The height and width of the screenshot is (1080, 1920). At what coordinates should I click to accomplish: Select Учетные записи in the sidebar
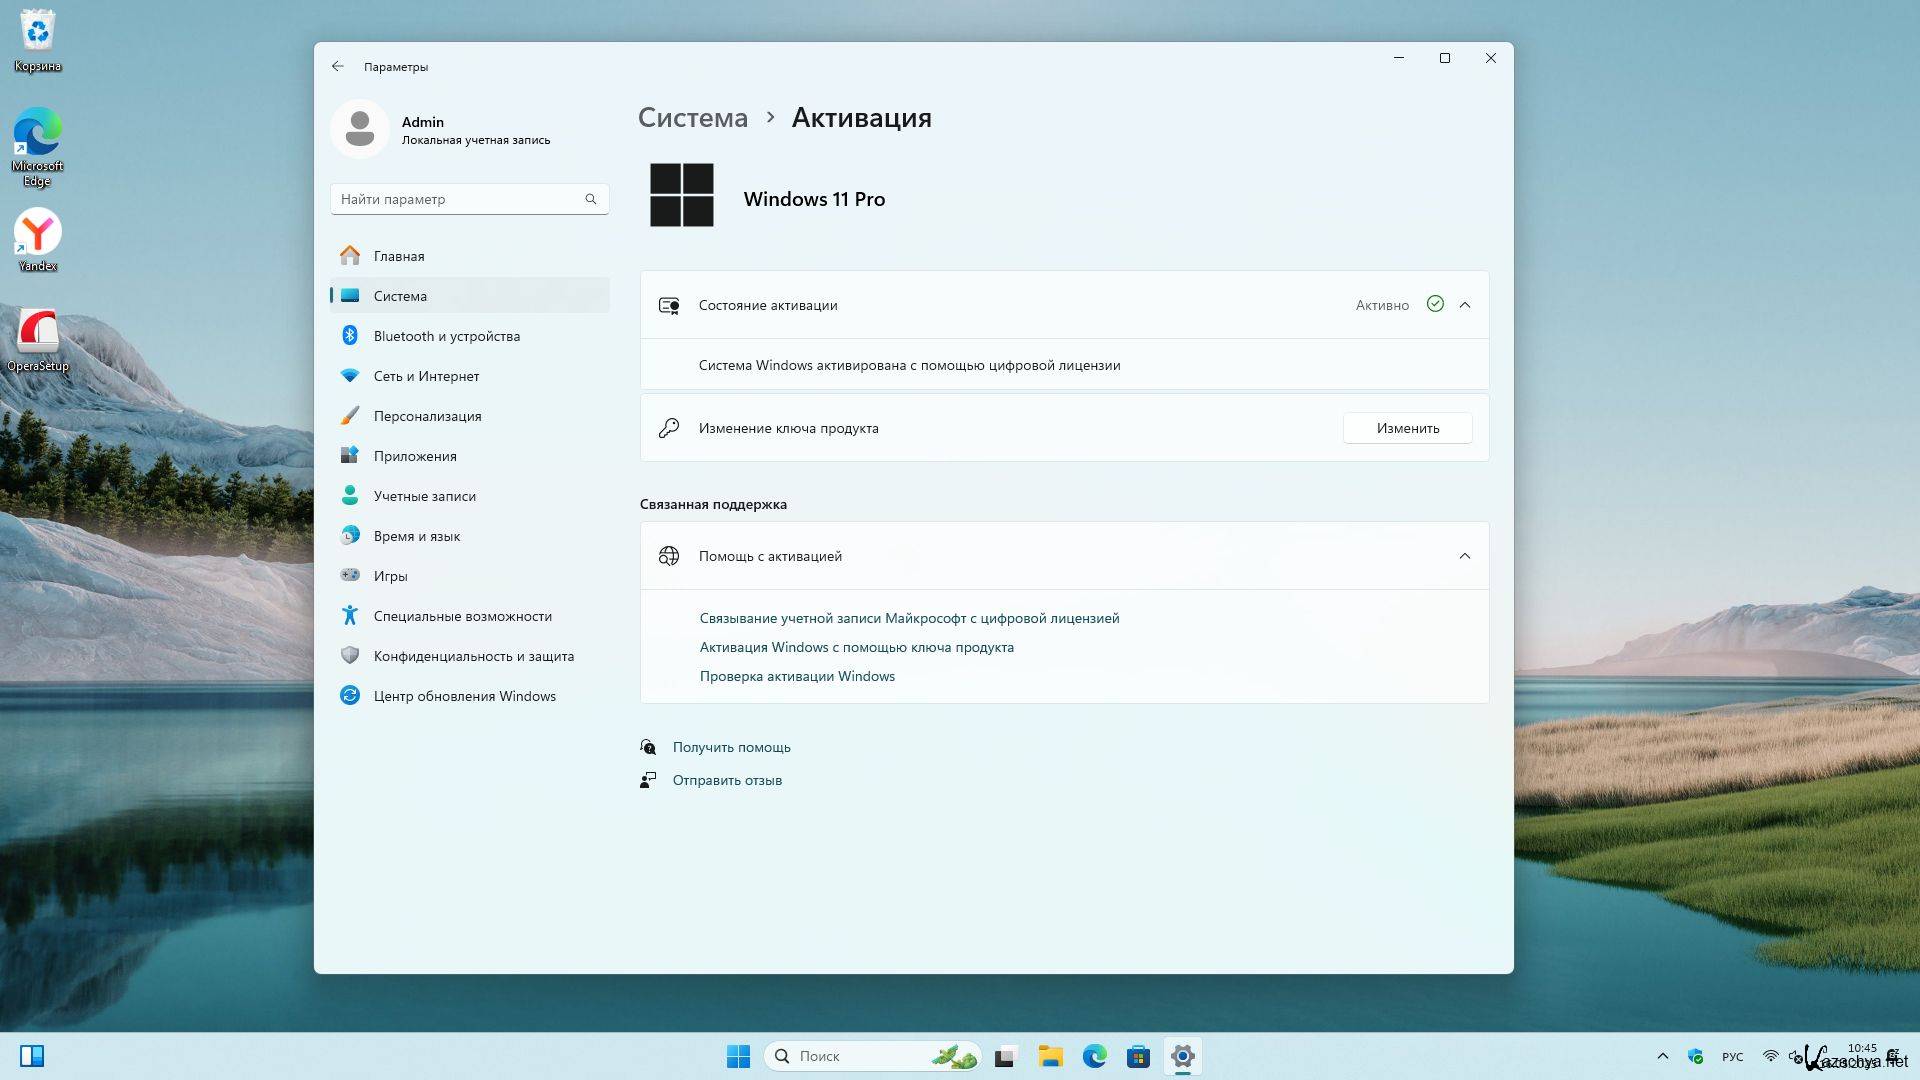[424, 496]
